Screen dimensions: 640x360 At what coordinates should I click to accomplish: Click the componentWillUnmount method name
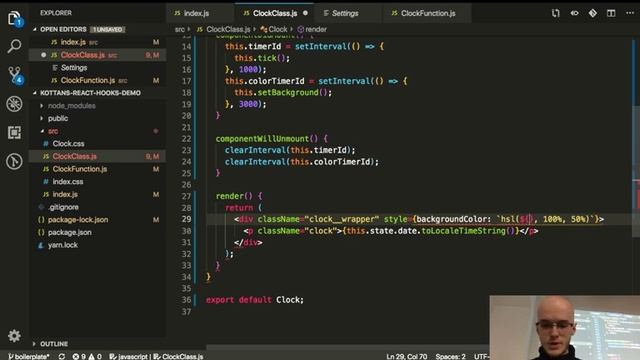click(262, 139)
